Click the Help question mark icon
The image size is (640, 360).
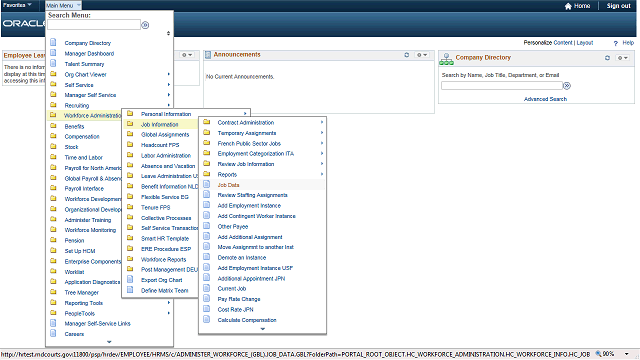(616, 43)
